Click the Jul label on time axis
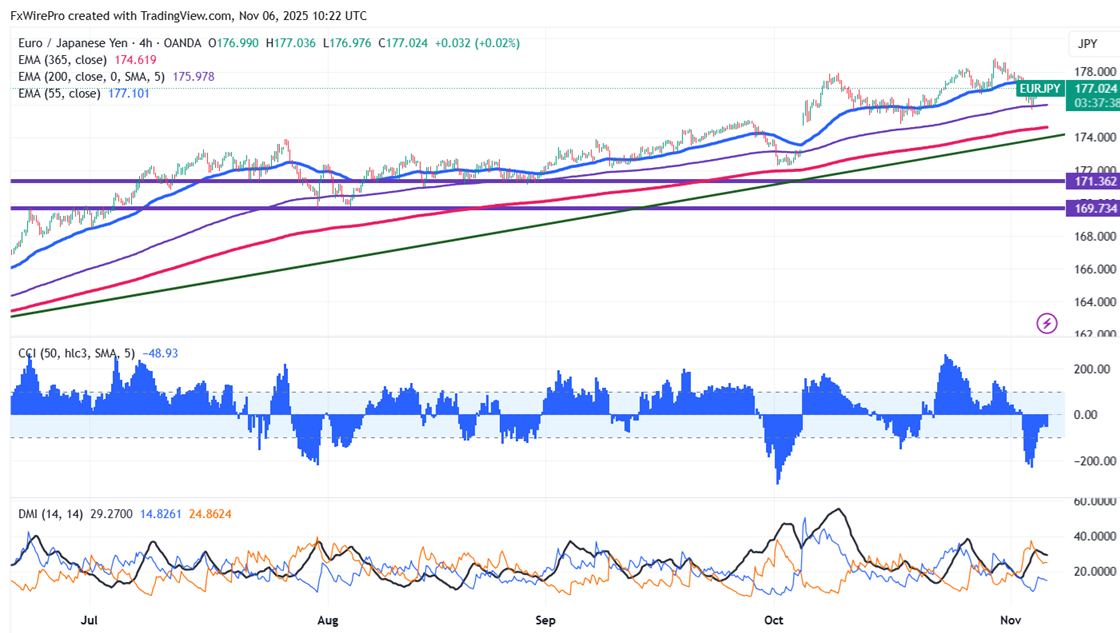This screenshot has width=1120, height=633. [89, 620]
